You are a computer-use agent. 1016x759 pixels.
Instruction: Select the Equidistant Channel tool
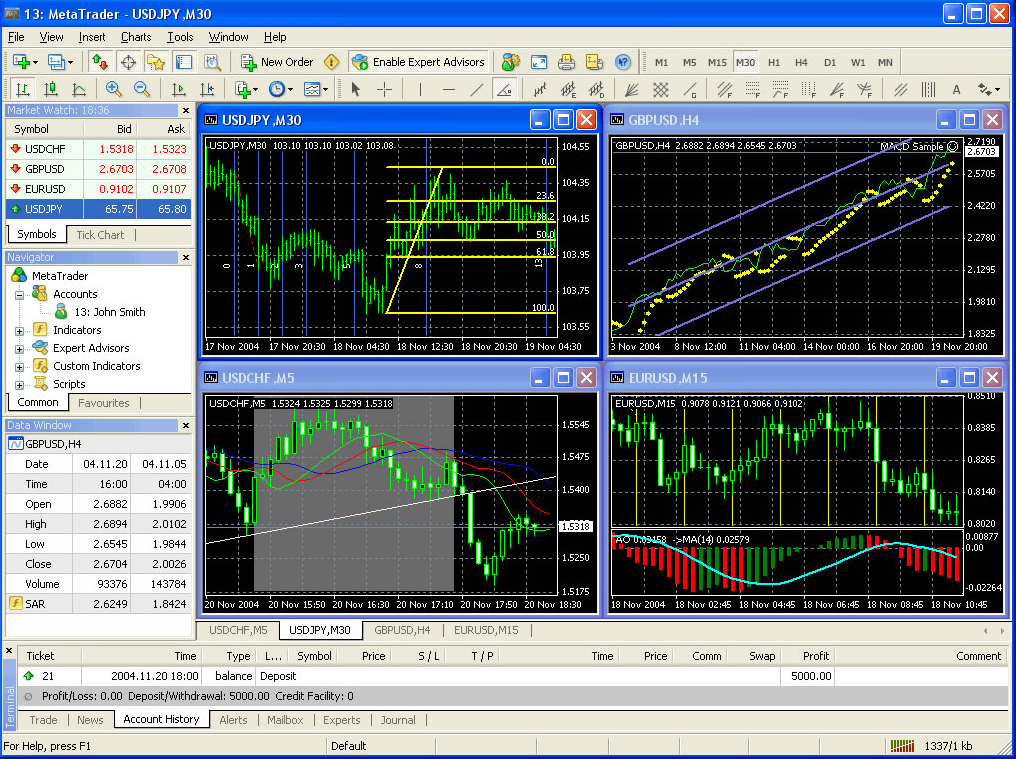click(x=901, y=89)
